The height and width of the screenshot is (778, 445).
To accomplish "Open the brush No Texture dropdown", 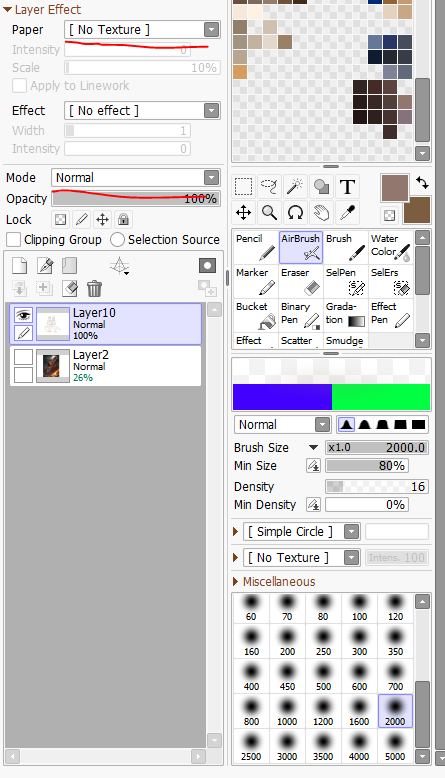I will (351, 558).
